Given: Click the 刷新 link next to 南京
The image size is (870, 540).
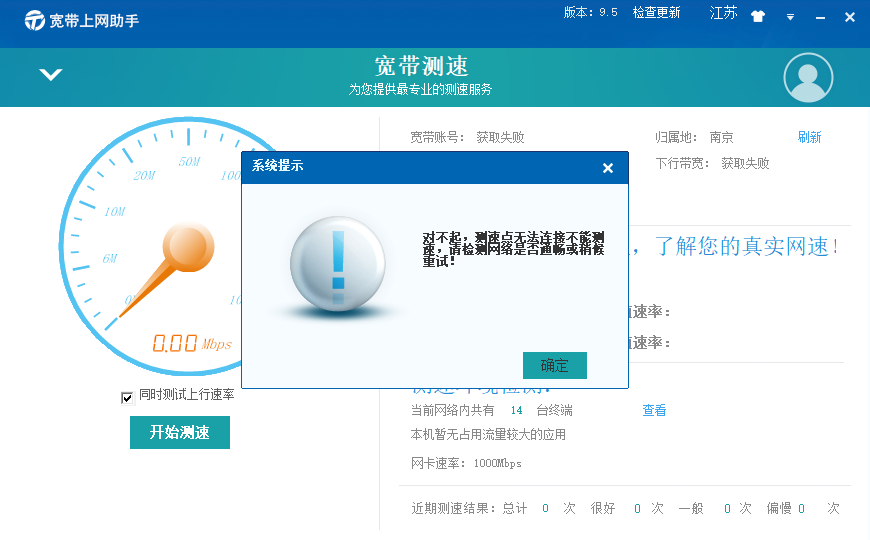Looking at the screenshot, I should [x=809, y=138].
